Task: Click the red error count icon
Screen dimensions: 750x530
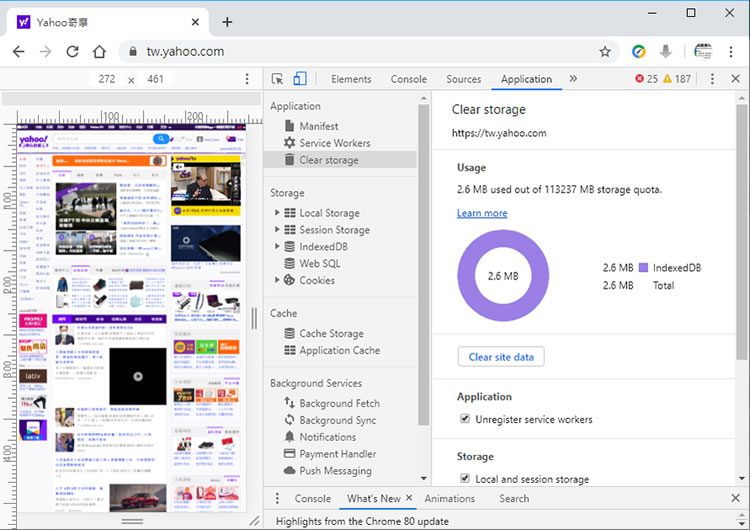Action: tap(640, 79)
